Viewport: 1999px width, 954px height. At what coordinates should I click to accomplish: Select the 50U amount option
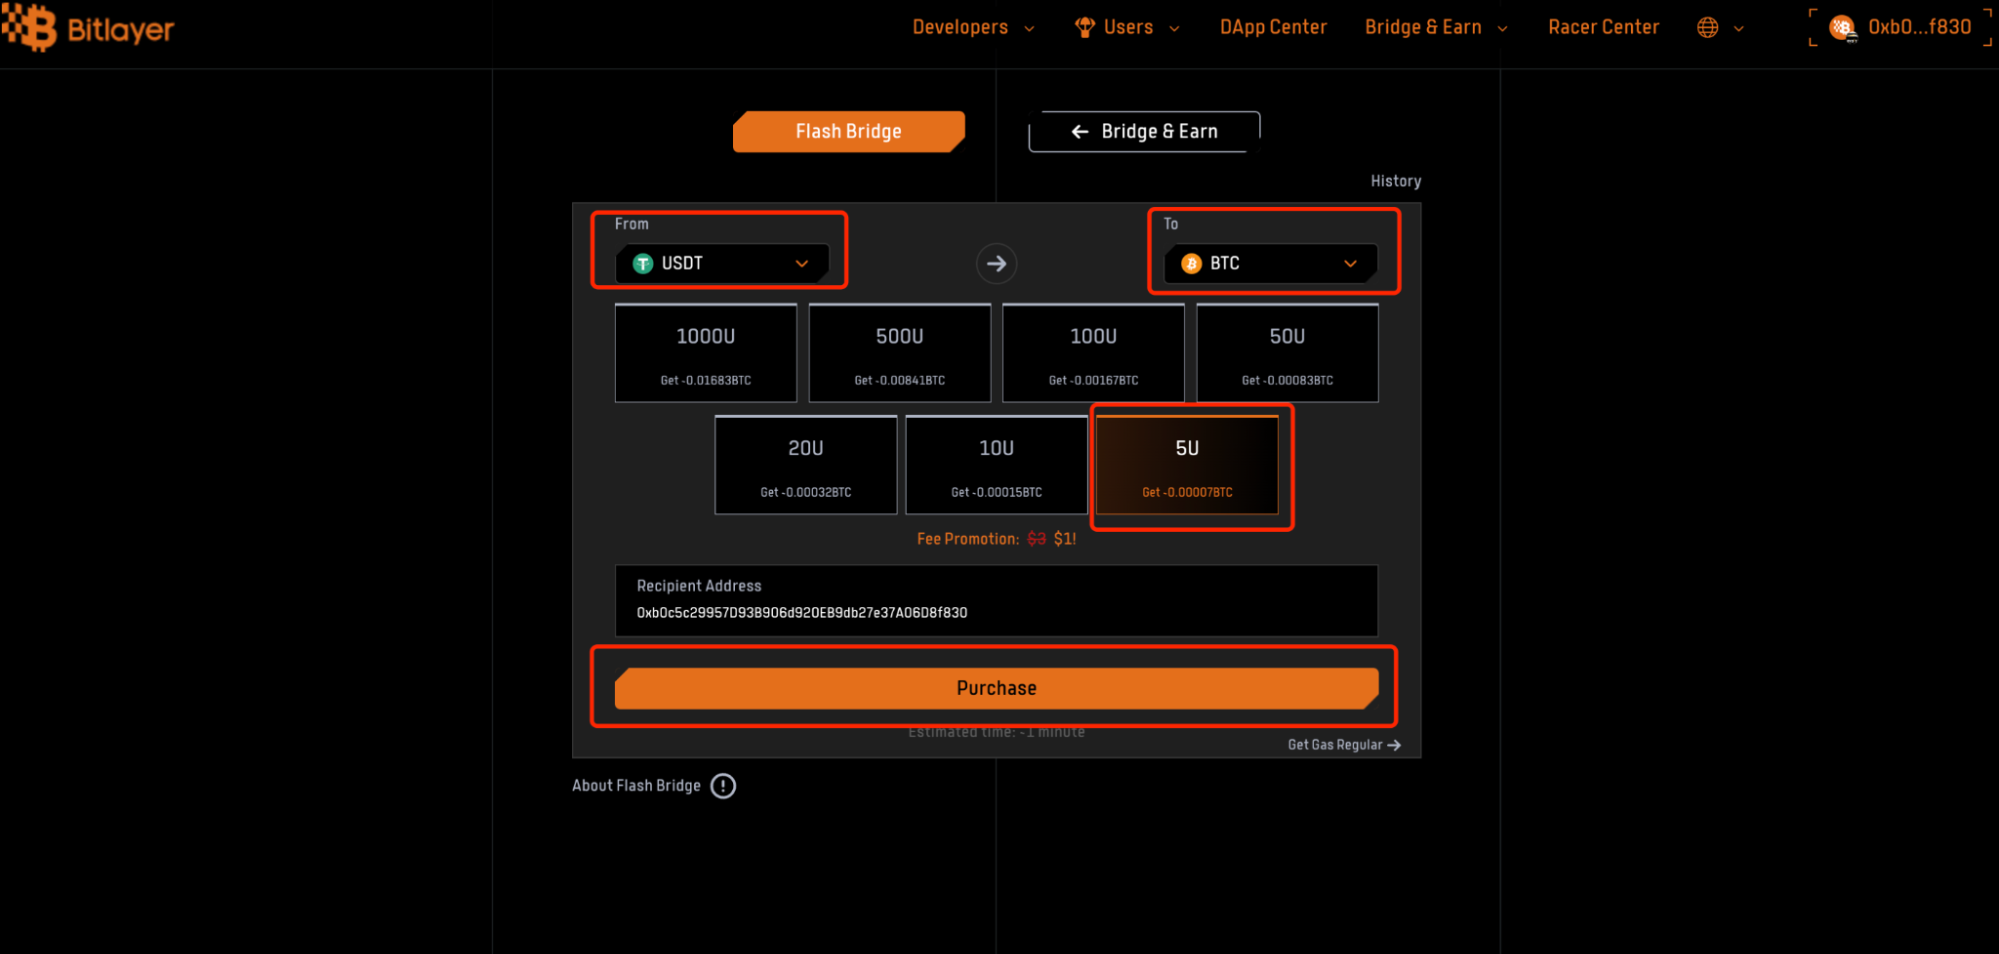point(1287,353)
